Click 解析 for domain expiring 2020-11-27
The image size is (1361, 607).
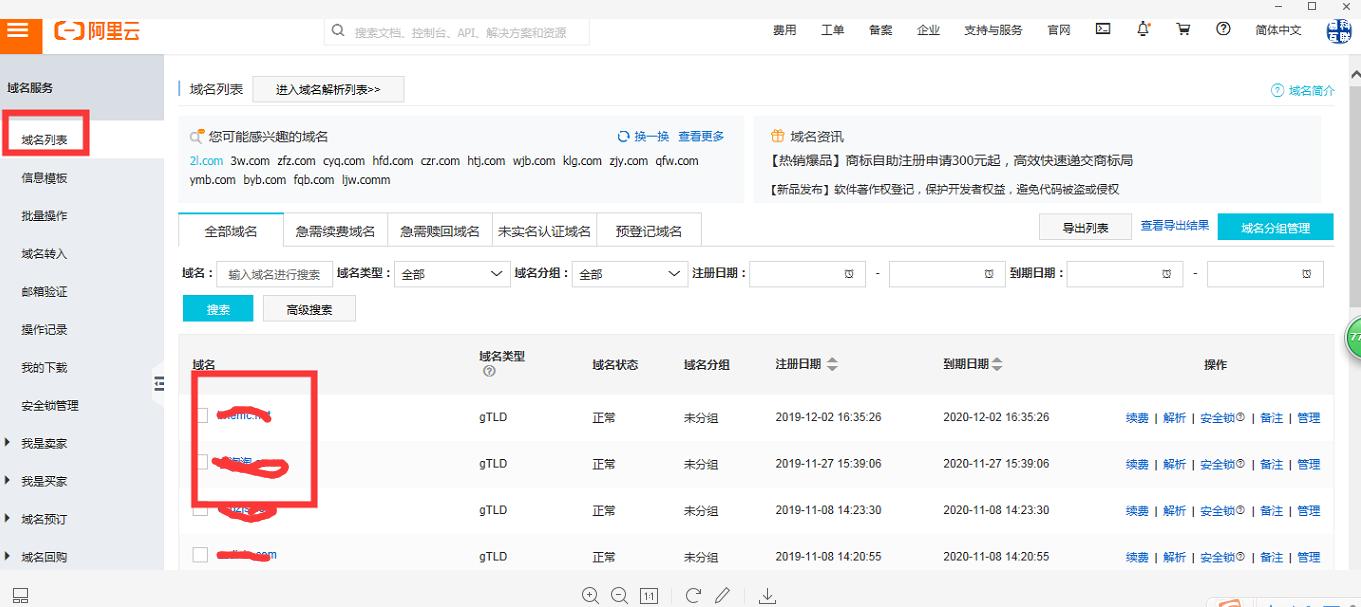(x=1174, y=464)
